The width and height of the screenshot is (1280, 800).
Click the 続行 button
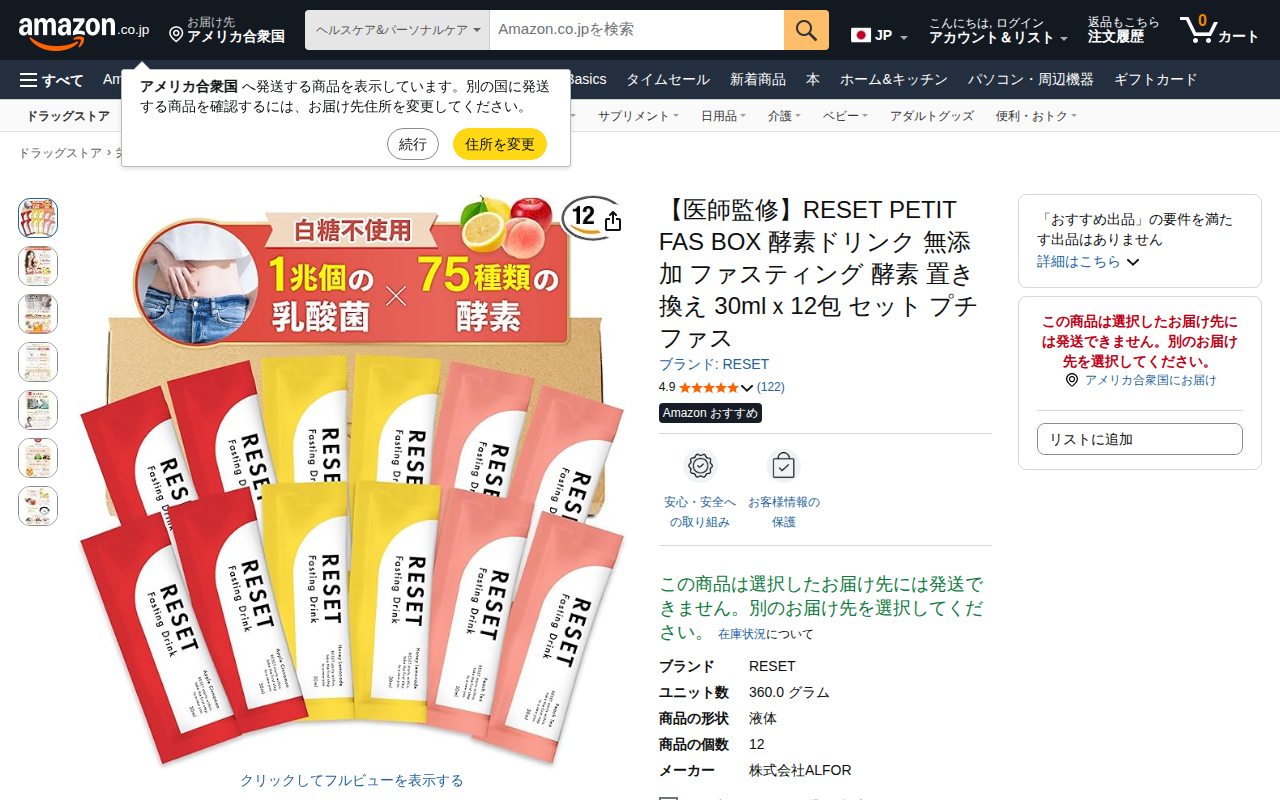click(x=413, y=144)
